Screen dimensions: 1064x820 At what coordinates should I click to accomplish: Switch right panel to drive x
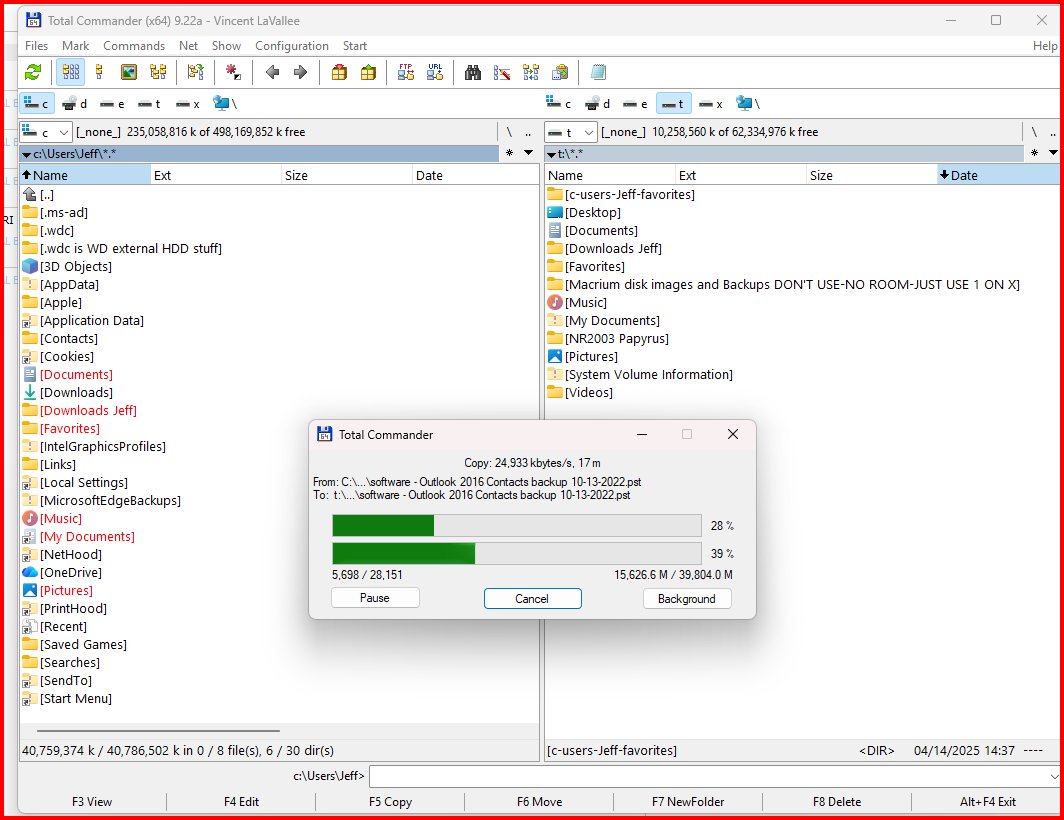point(710,104)
